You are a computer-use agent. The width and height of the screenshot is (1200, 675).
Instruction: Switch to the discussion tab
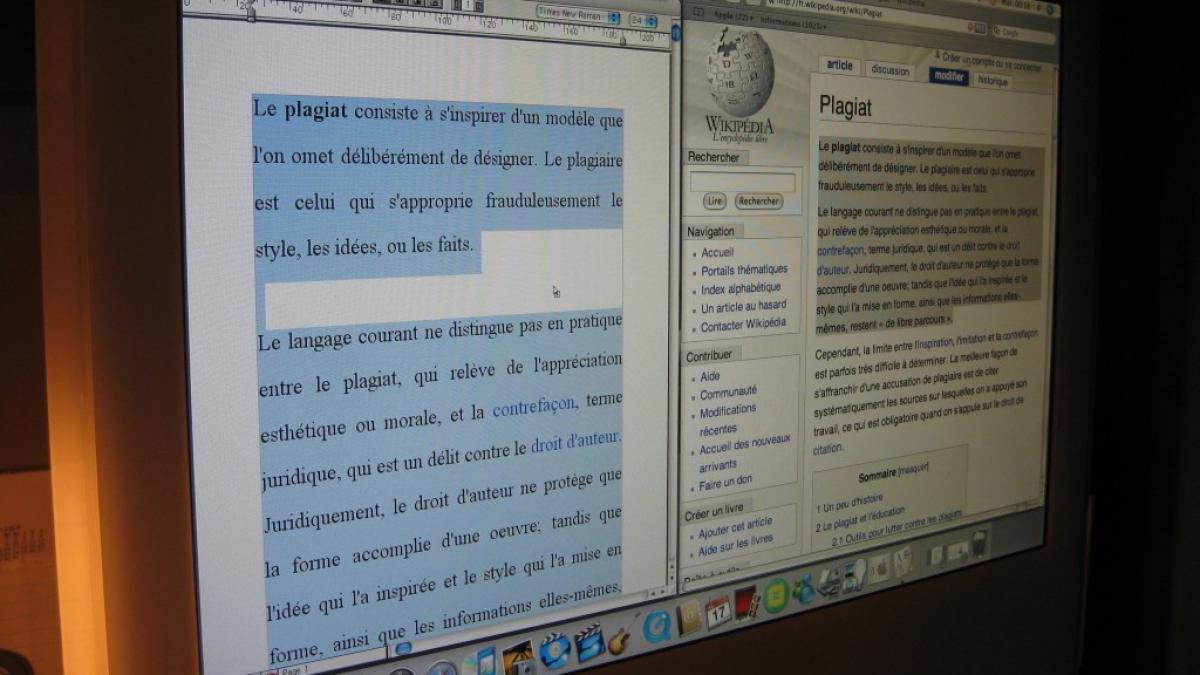click(890, 71)
